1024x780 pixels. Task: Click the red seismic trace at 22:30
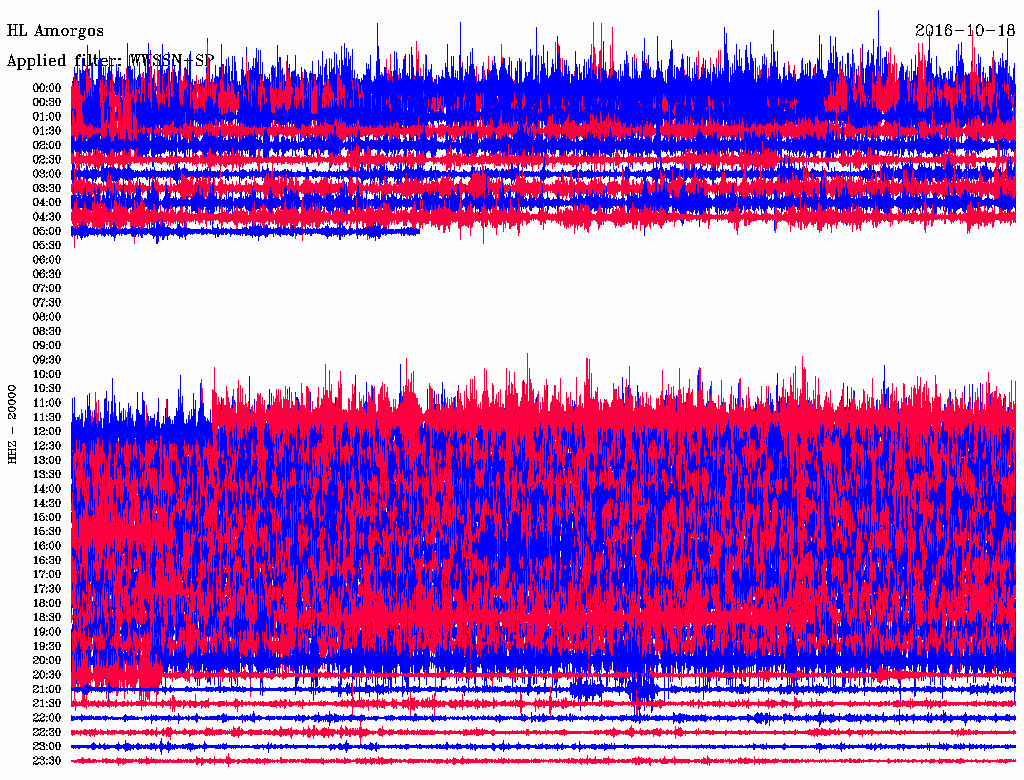543,732
